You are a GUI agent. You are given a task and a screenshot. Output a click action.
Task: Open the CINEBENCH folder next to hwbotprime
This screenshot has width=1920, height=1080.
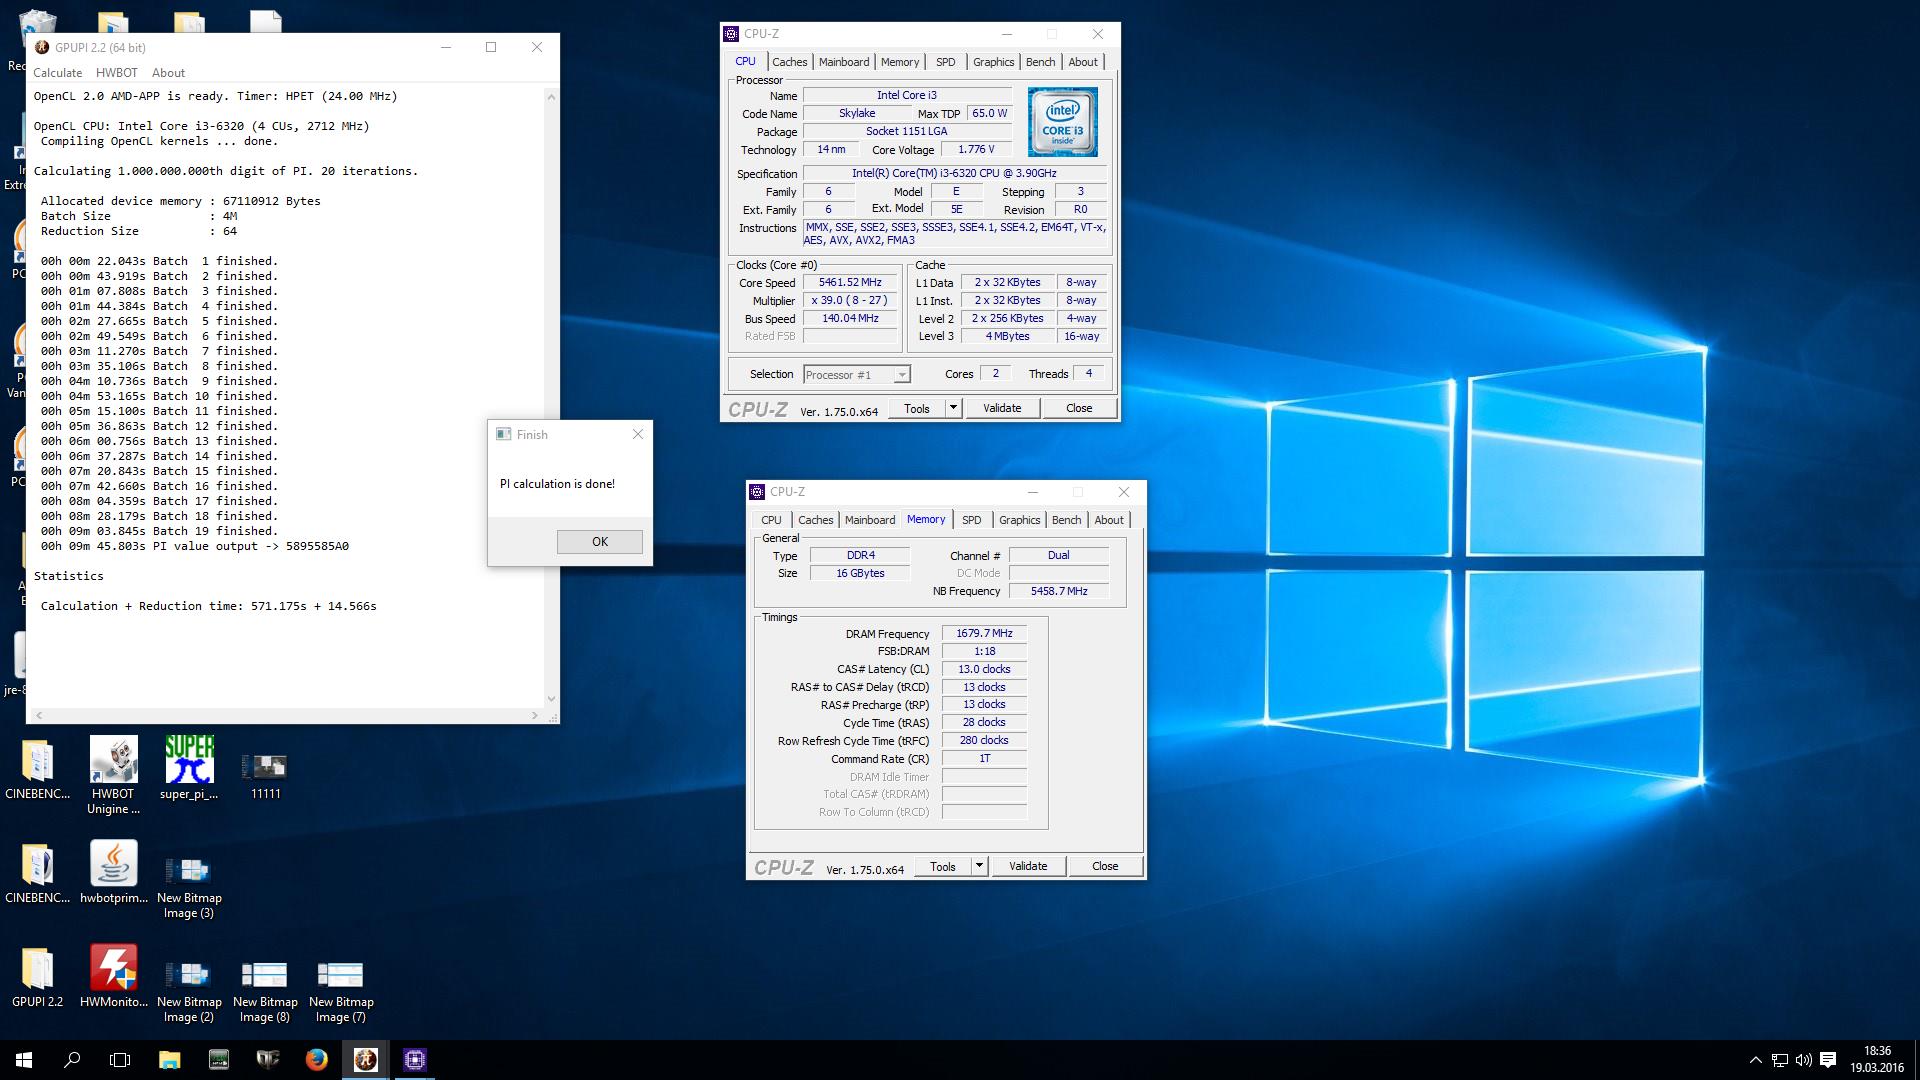click(38, 873)
